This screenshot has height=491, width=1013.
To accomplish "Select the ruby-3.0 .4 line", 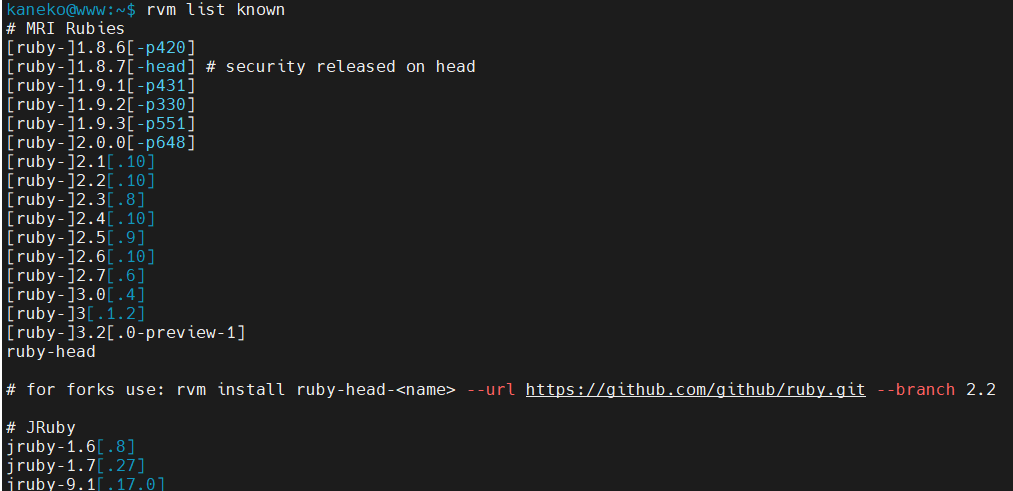I will [x=75, y=295].
